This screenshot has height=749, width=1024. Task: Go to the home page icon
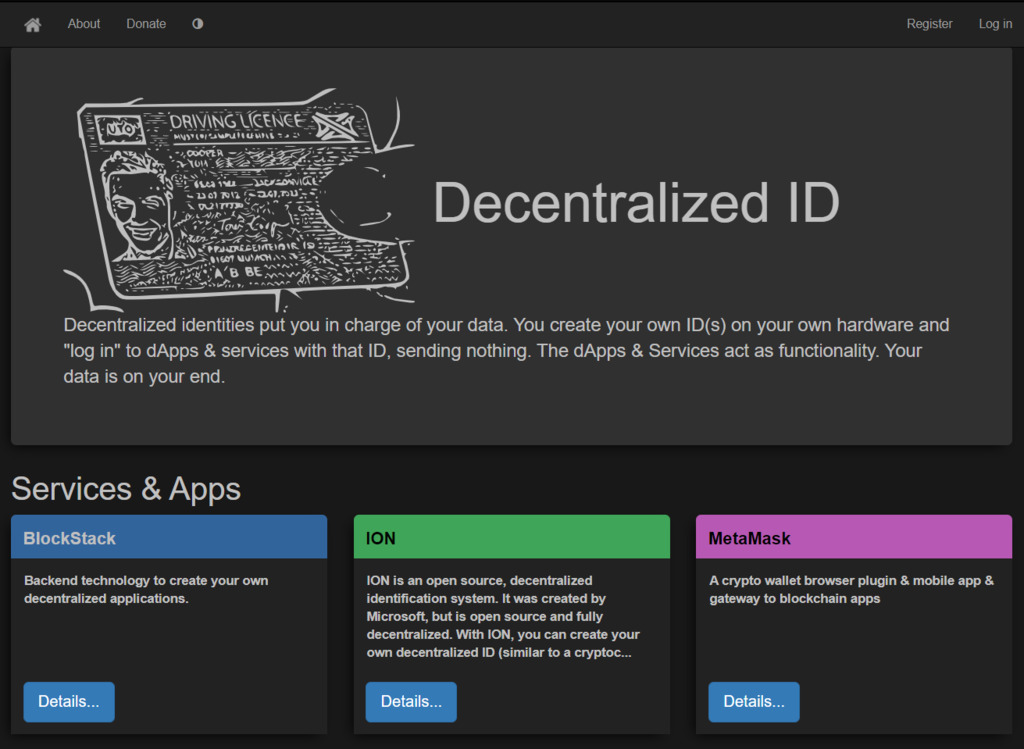click(x=33, y=24)
